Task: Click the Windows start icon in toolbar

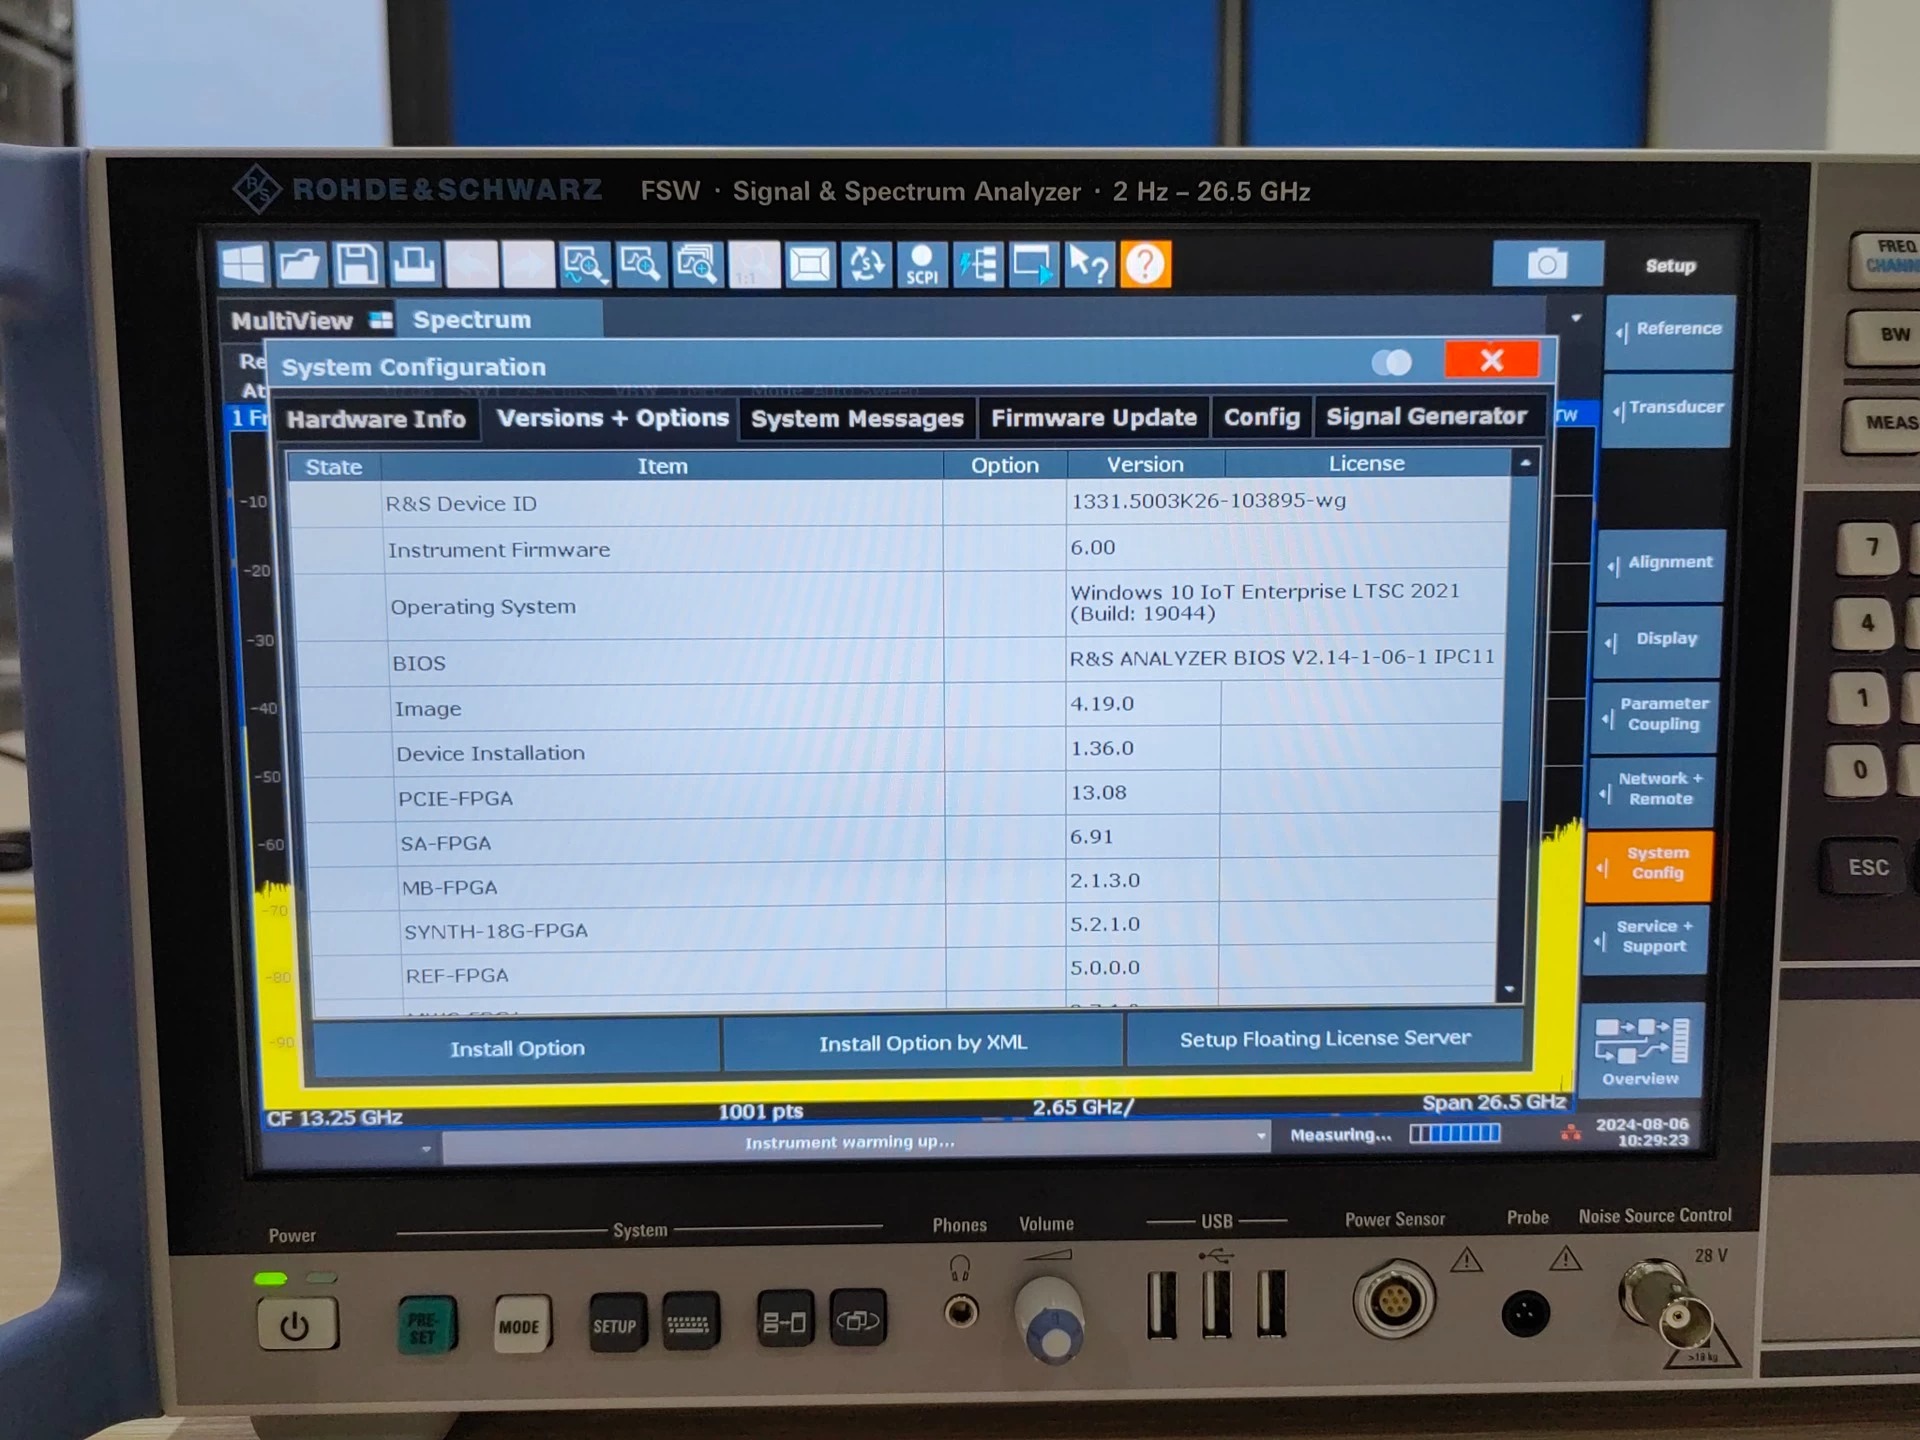Action: [x=243, y=265]
